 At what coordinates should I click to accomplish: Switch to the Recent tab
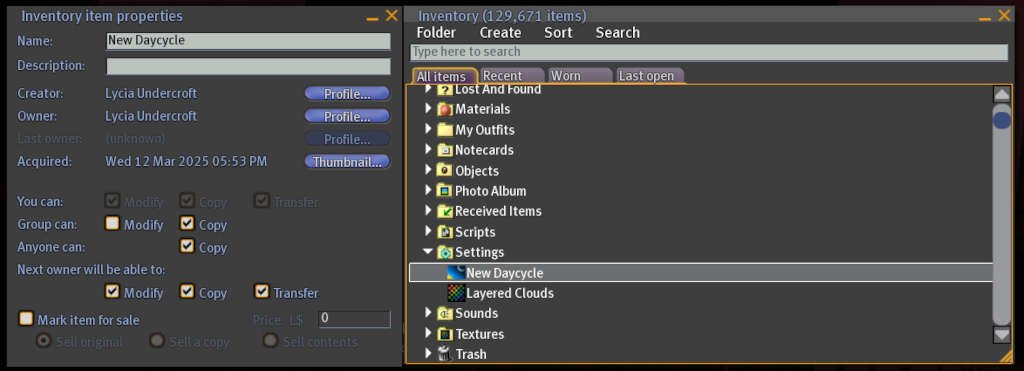point(511,76)
